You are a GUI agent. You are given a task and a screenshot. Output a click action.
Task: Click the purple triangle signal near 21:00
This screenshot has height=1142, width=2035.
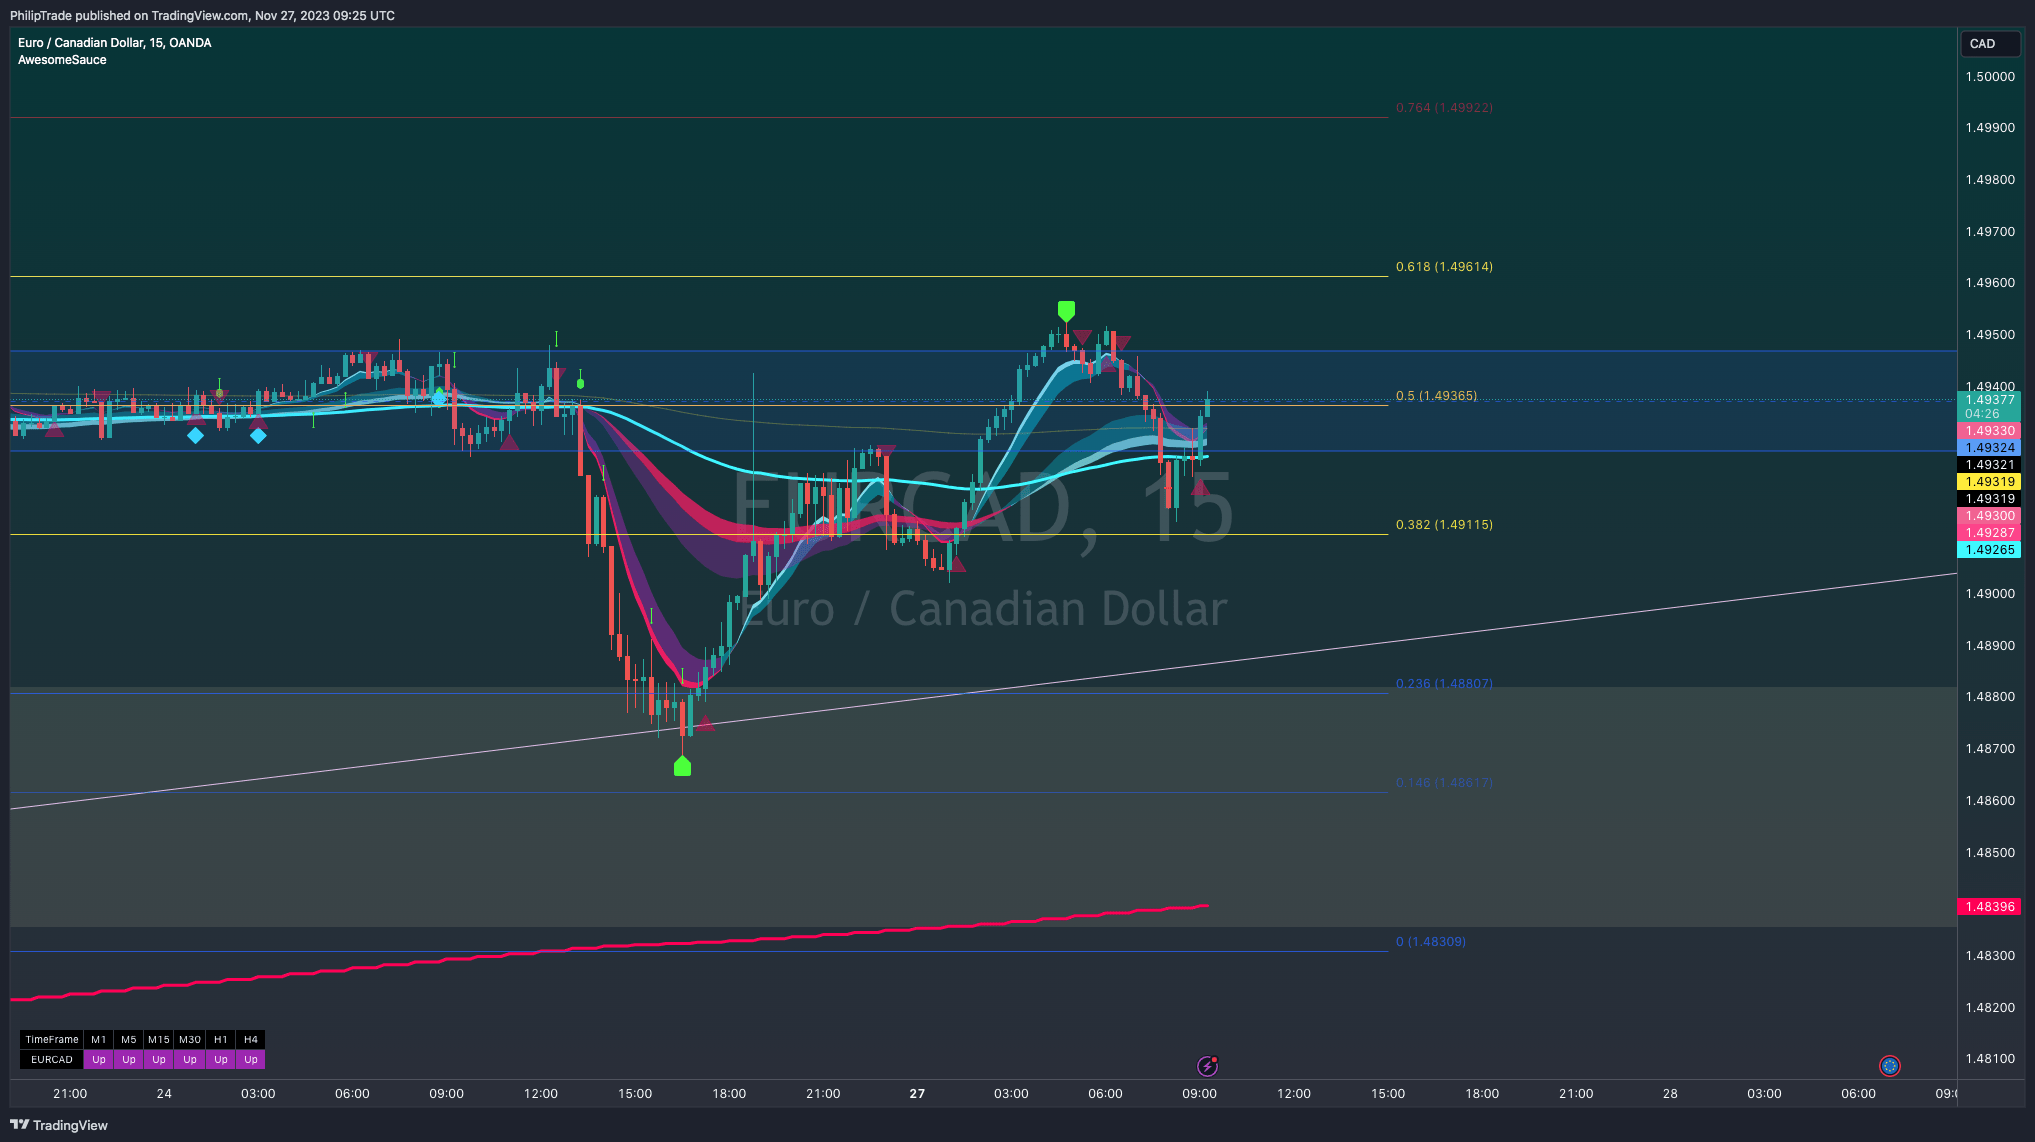point(884,450)
